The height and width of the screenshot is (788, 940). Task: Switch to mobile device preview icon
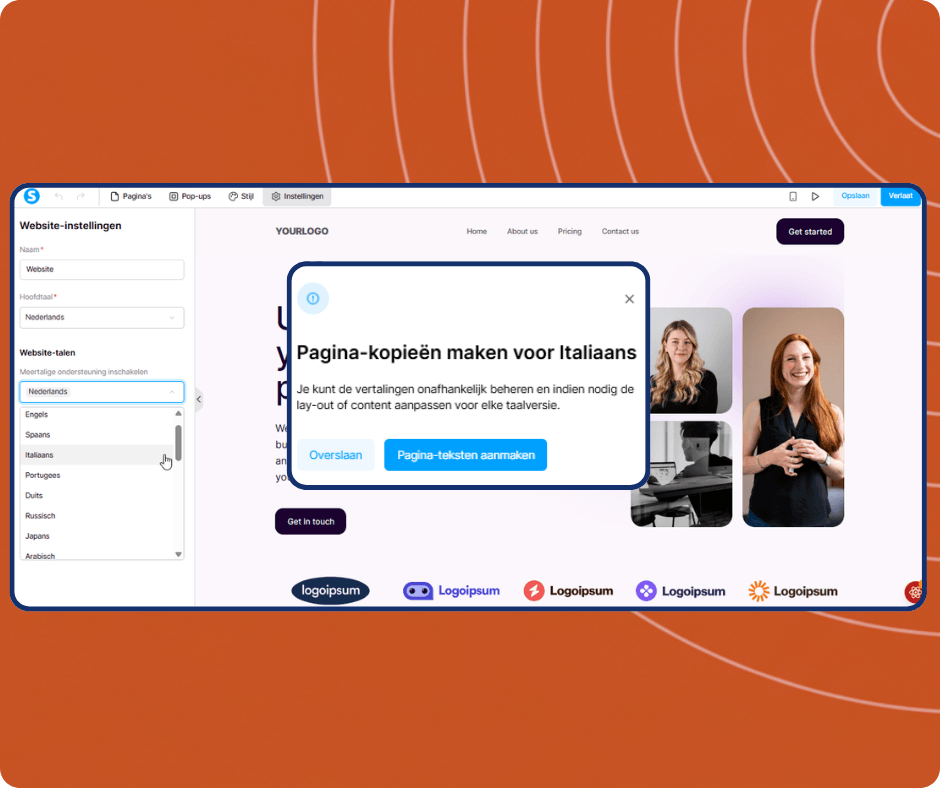793,196
